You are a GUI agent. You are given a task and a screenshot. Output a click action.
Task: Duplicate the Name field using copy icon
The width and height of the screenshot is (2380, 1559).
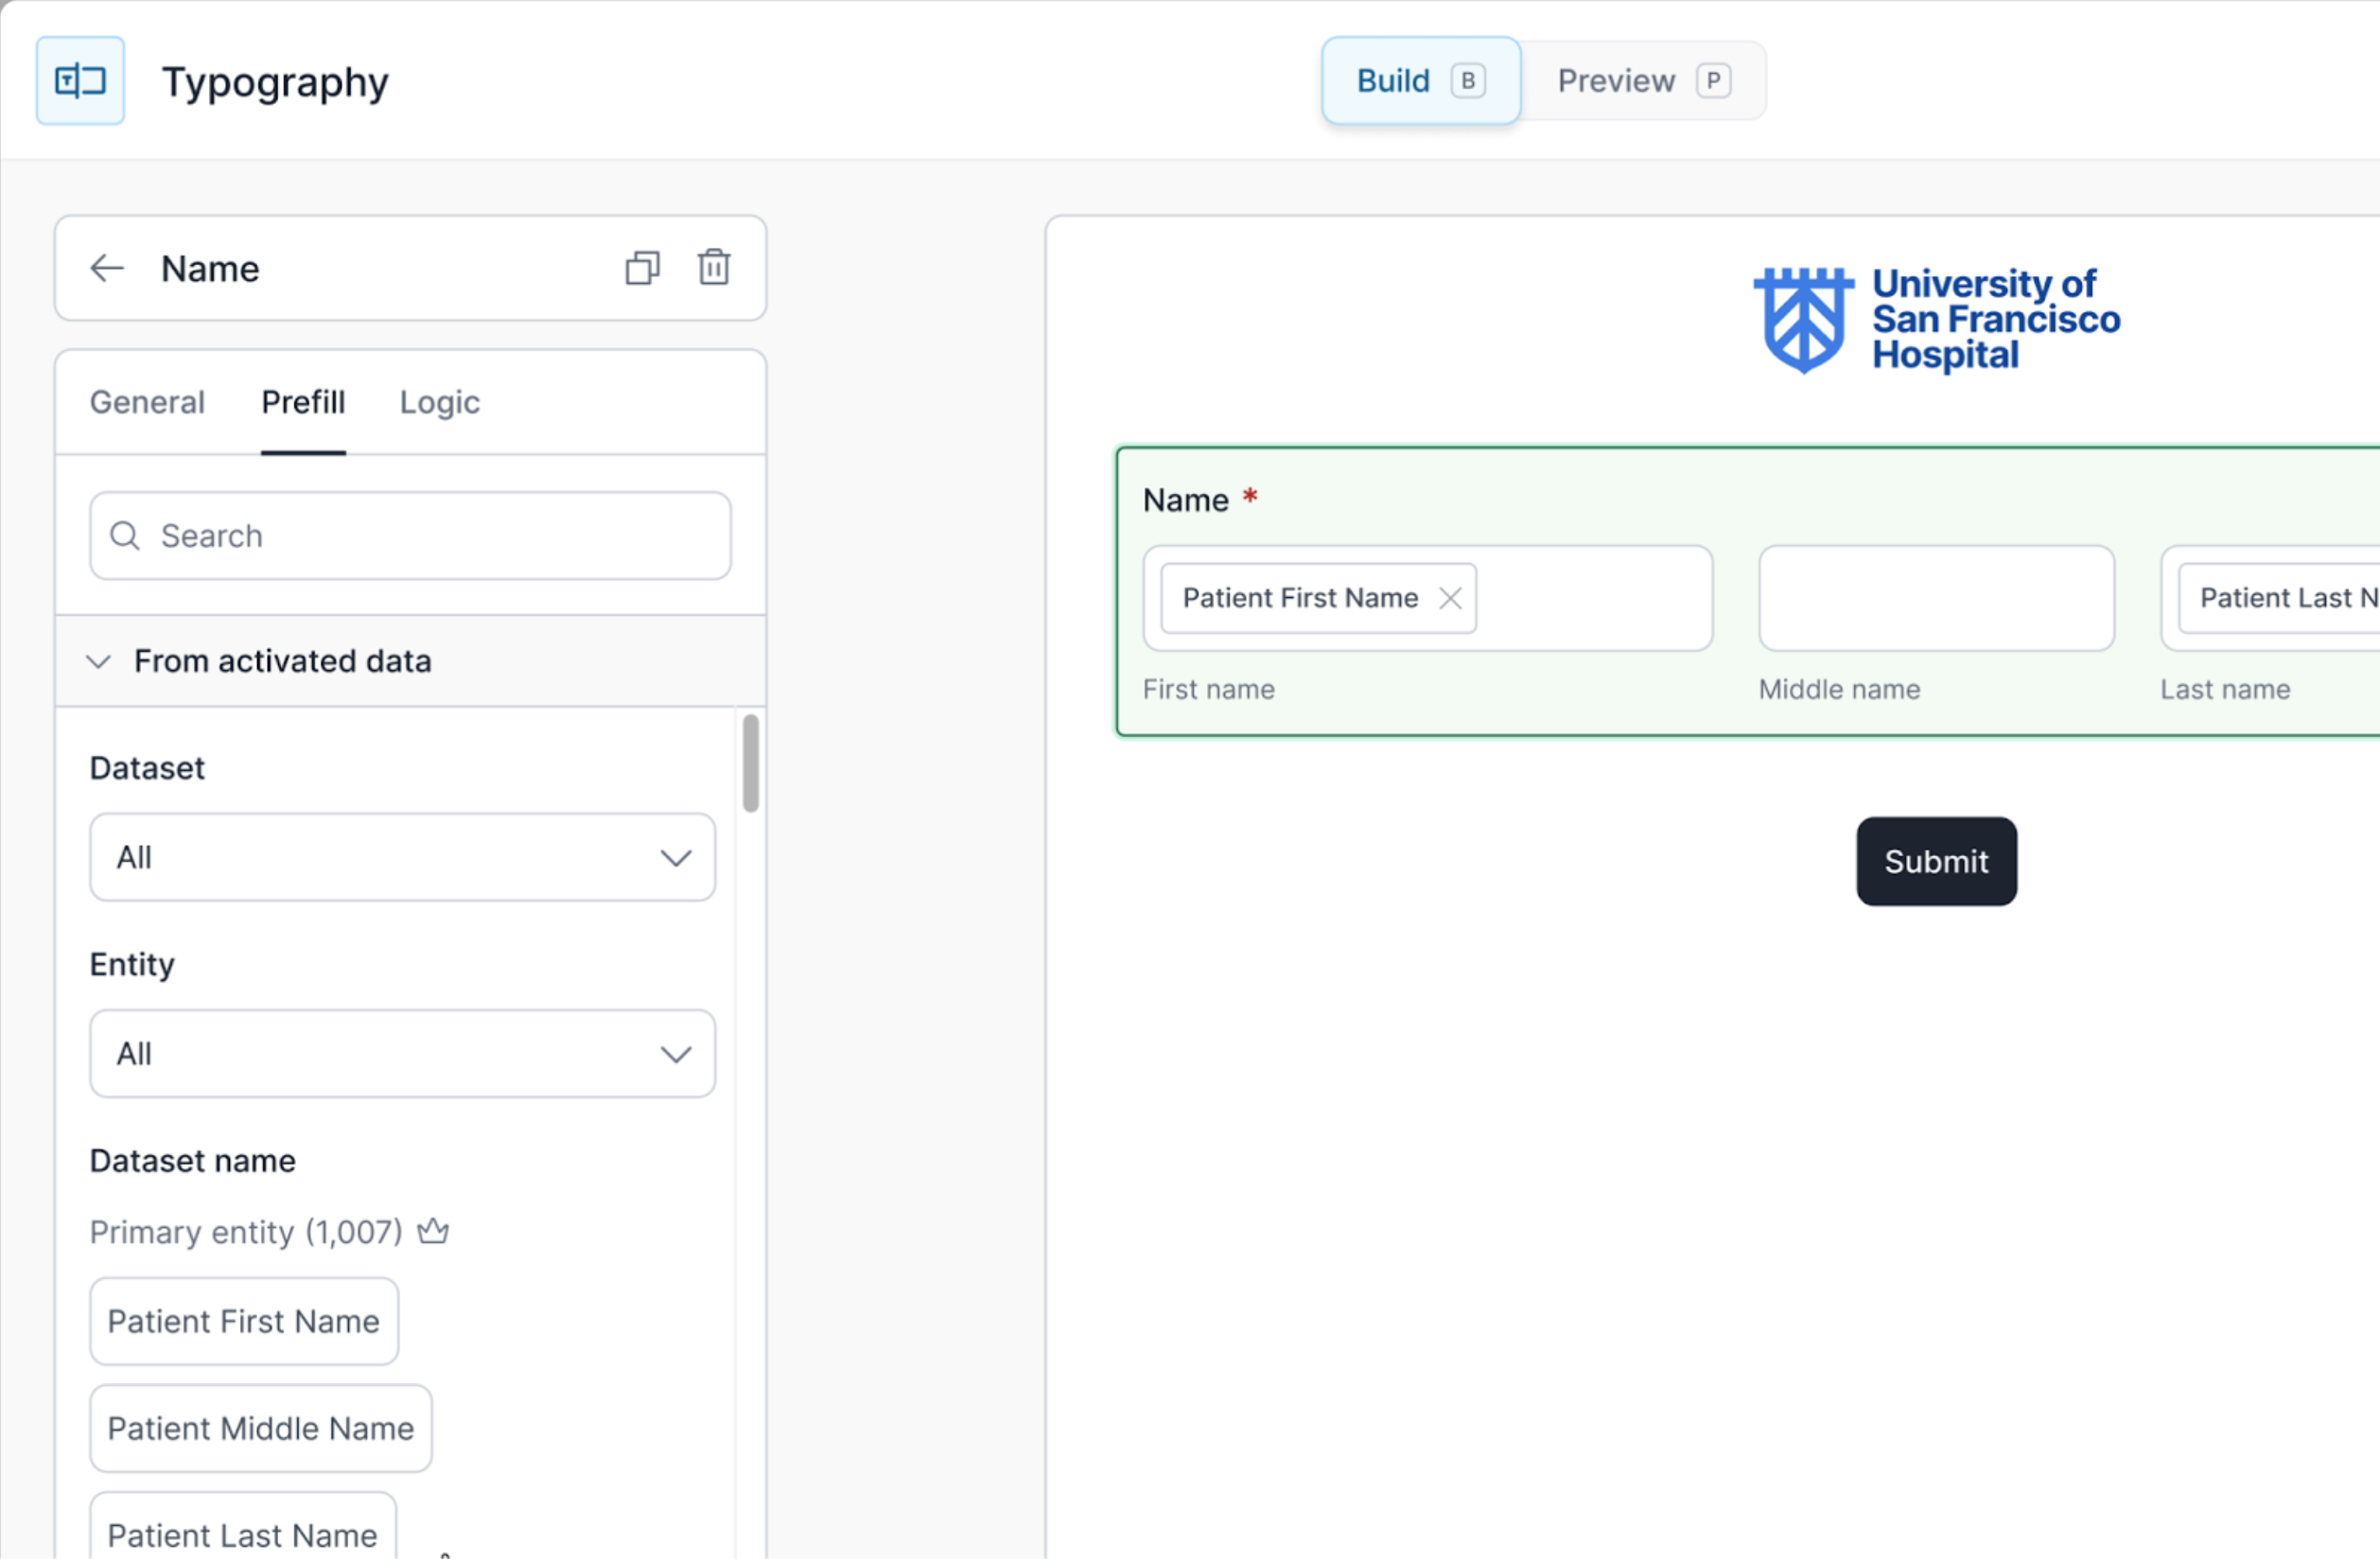(642, 267)
